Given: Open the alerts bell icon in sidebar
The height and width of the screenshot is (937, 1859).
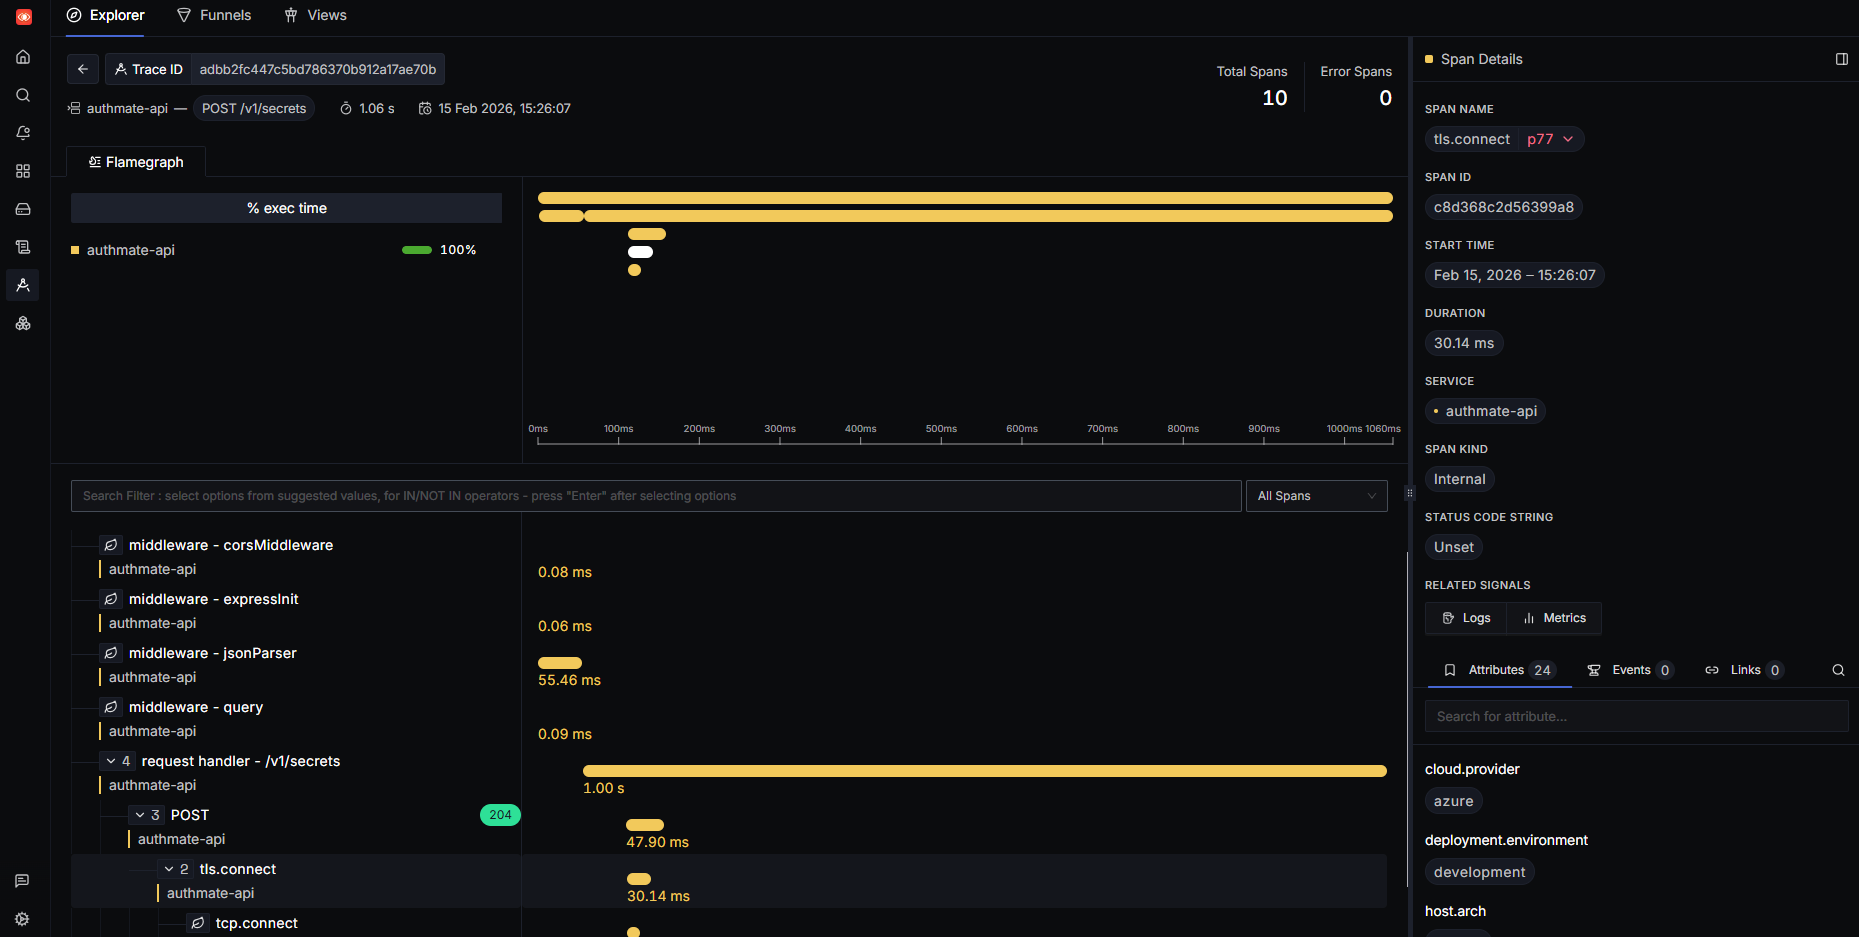Looking at the screenshot, I should 23,133.
